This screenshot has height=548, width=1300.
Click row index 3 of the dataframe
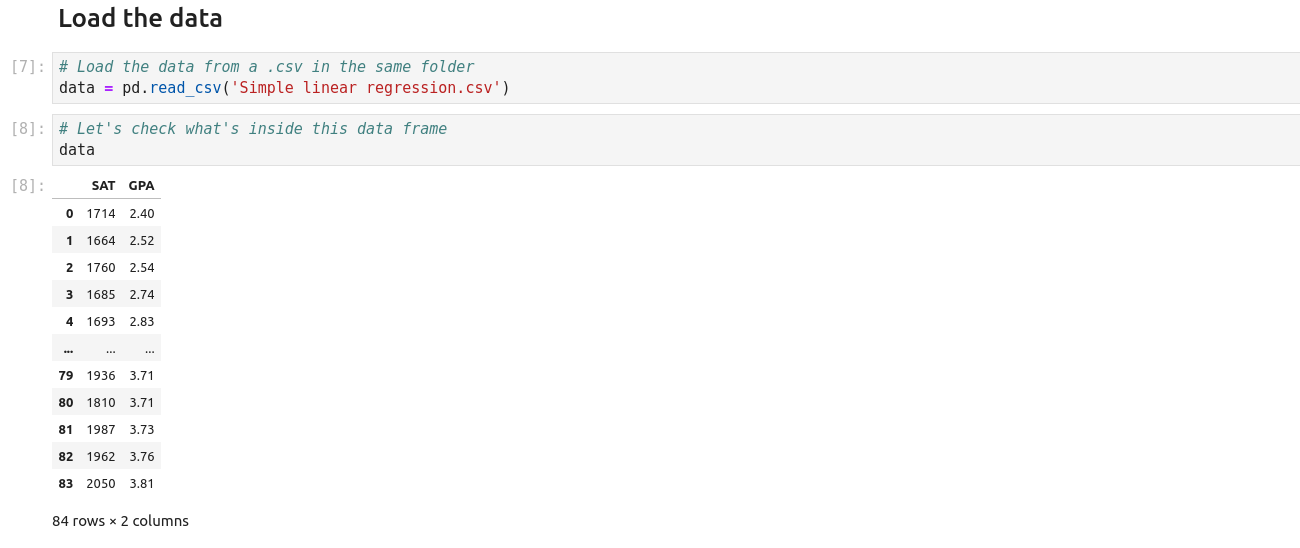tap(69, 295)
